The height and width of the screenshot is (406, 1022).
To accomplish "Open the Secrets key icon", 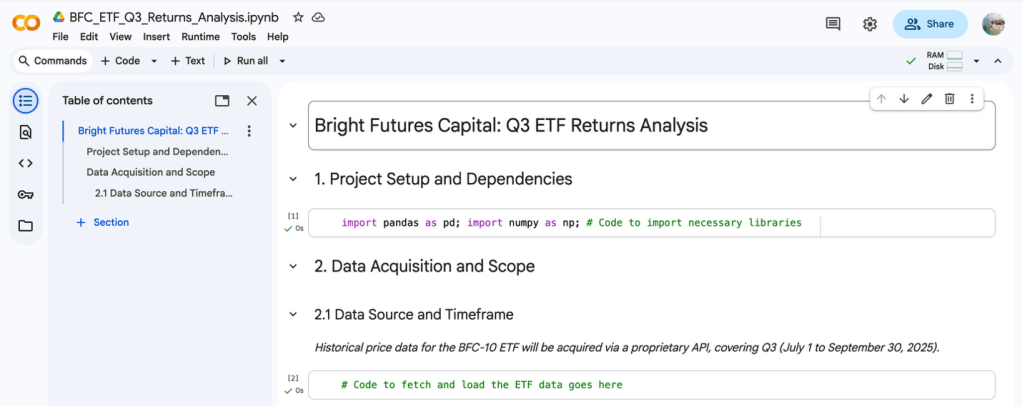I will click(x=25, y=194).
